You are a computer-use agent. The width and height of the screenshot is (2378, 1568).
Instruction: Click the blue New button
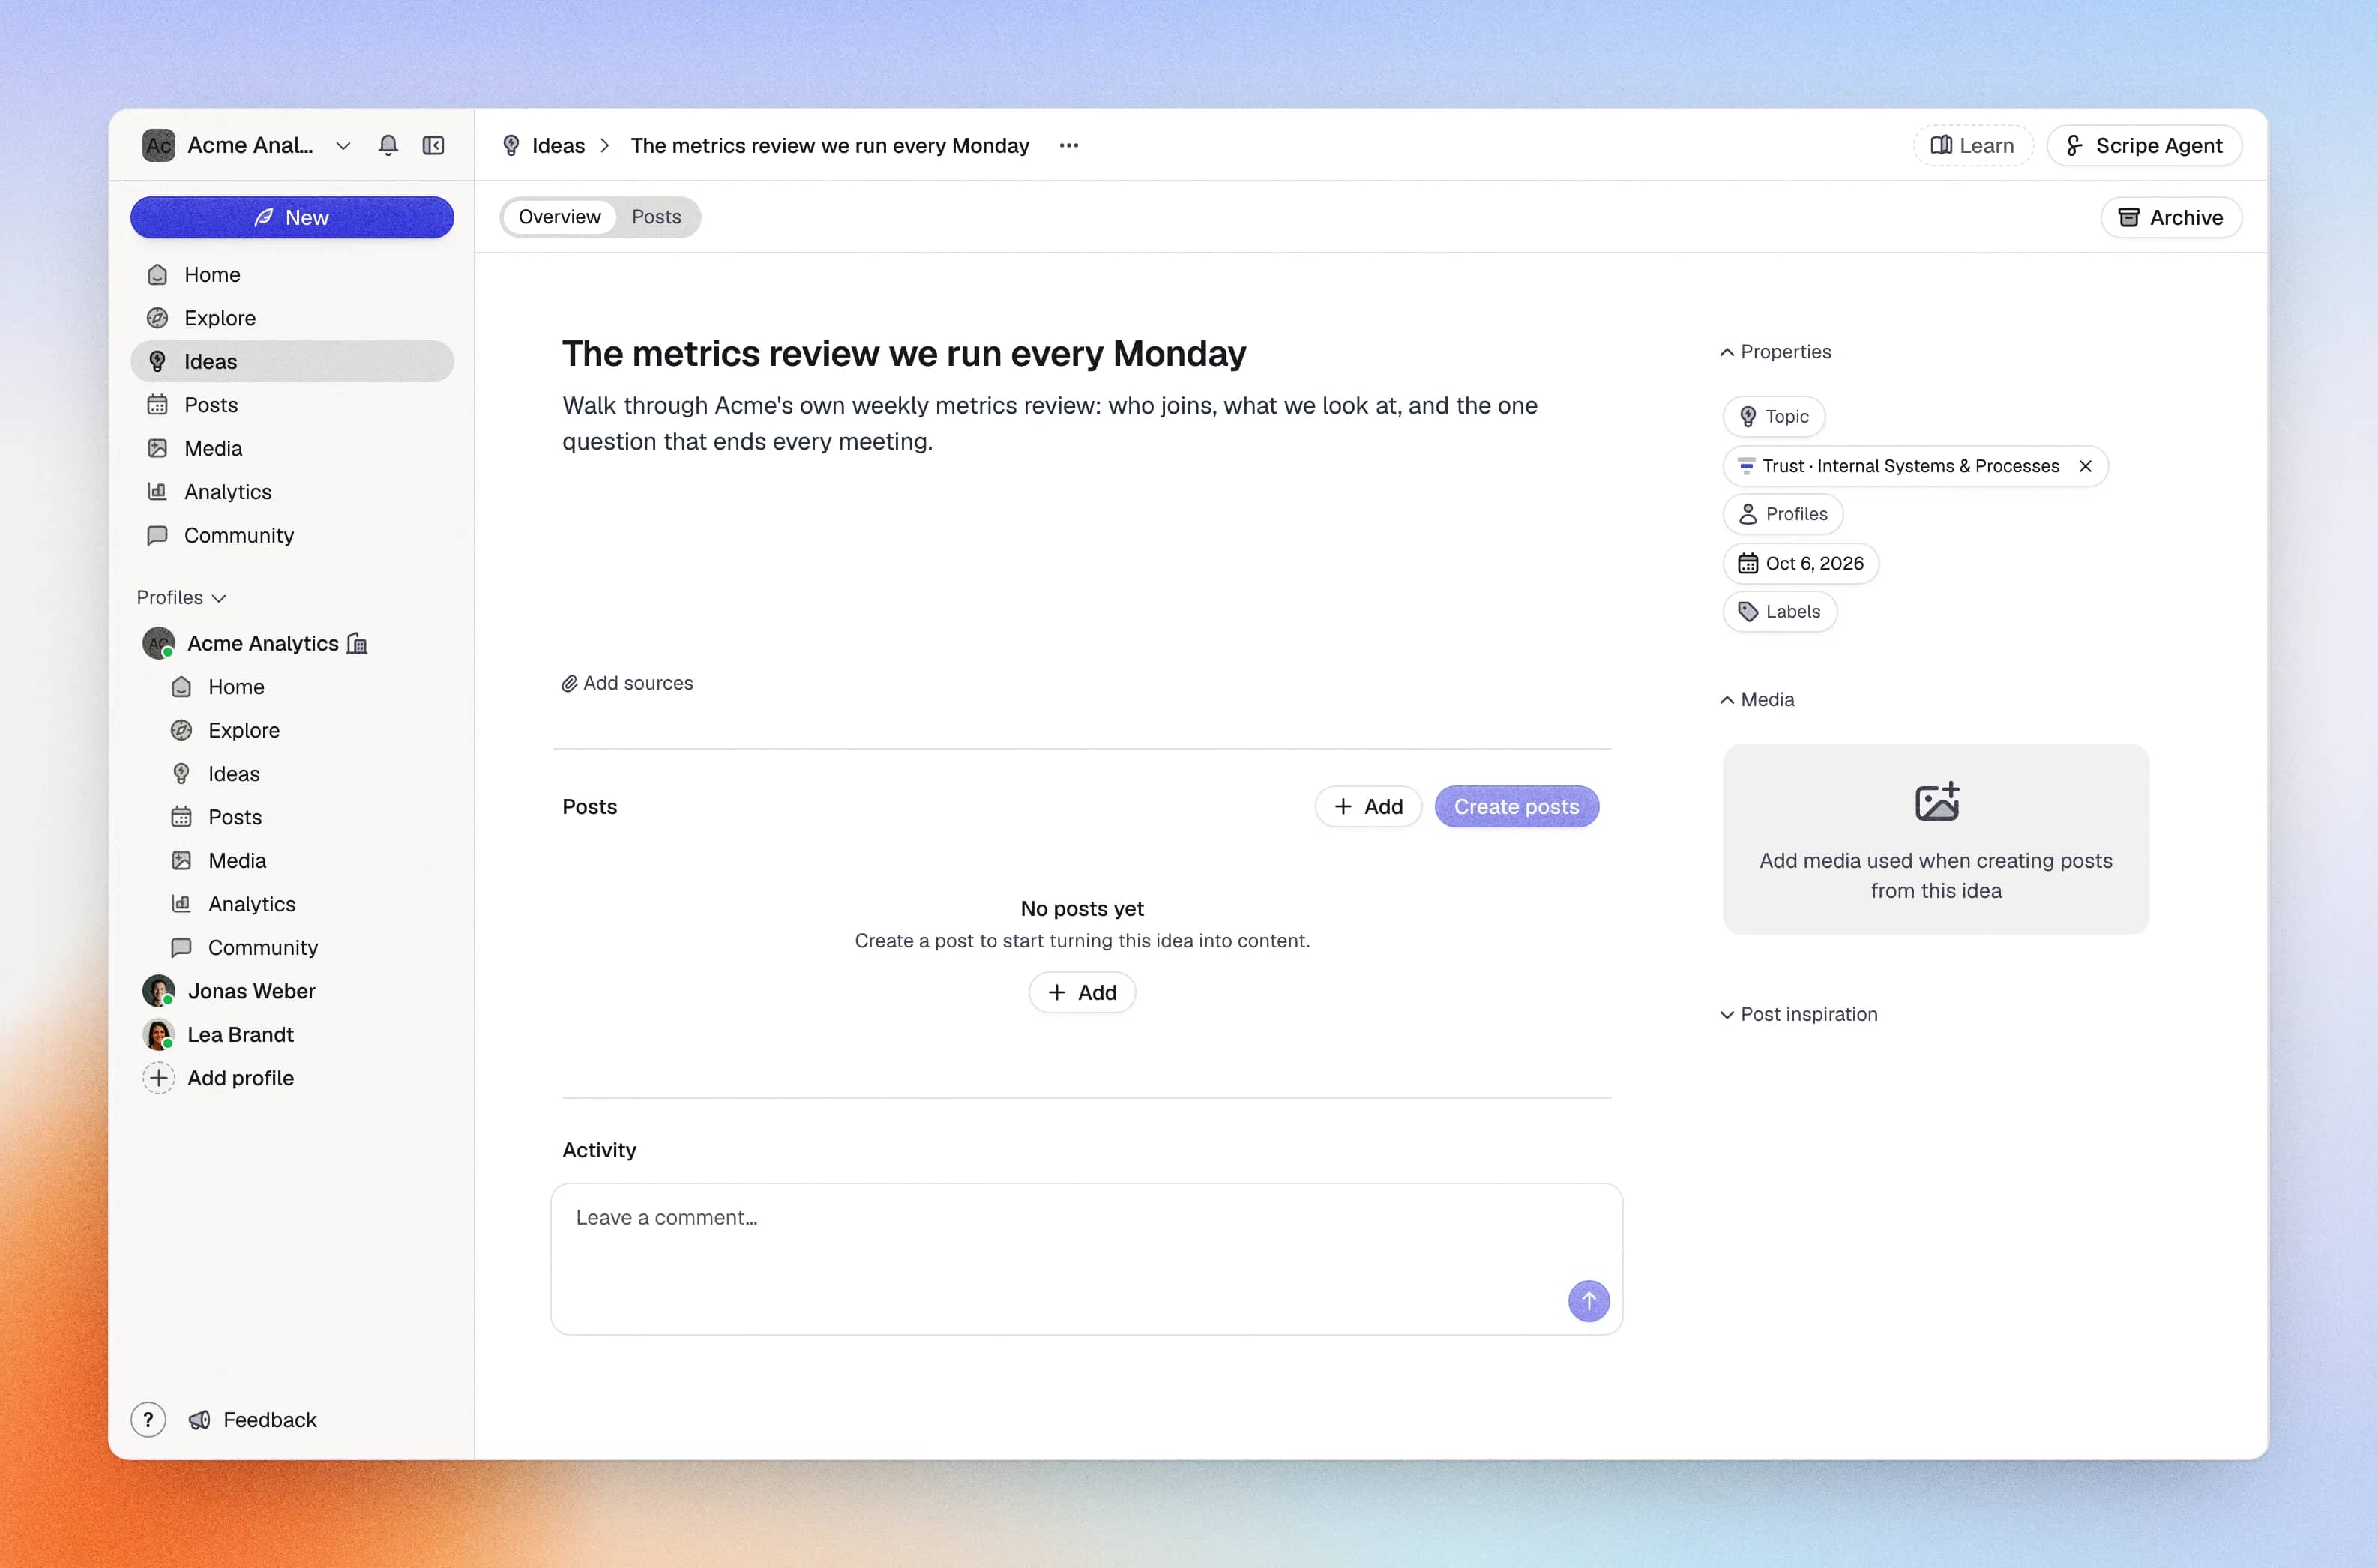tap(292, 218)
